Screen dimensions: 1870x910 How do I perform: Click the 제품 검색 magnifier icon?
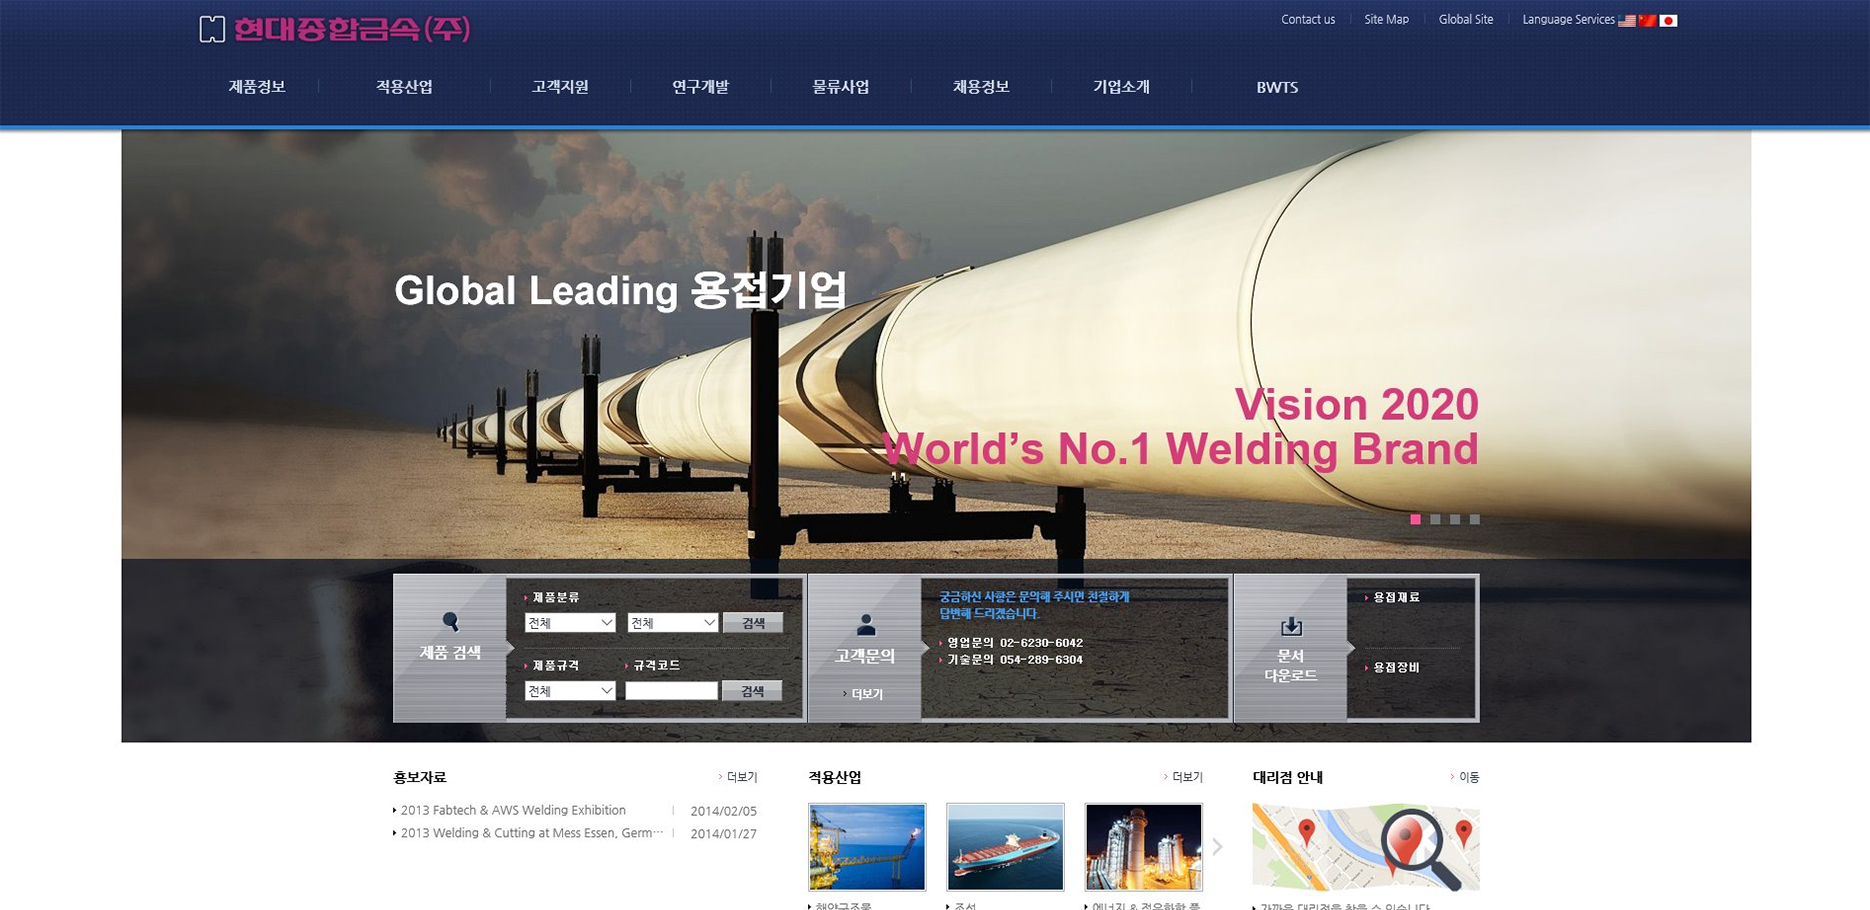(450, 622)
